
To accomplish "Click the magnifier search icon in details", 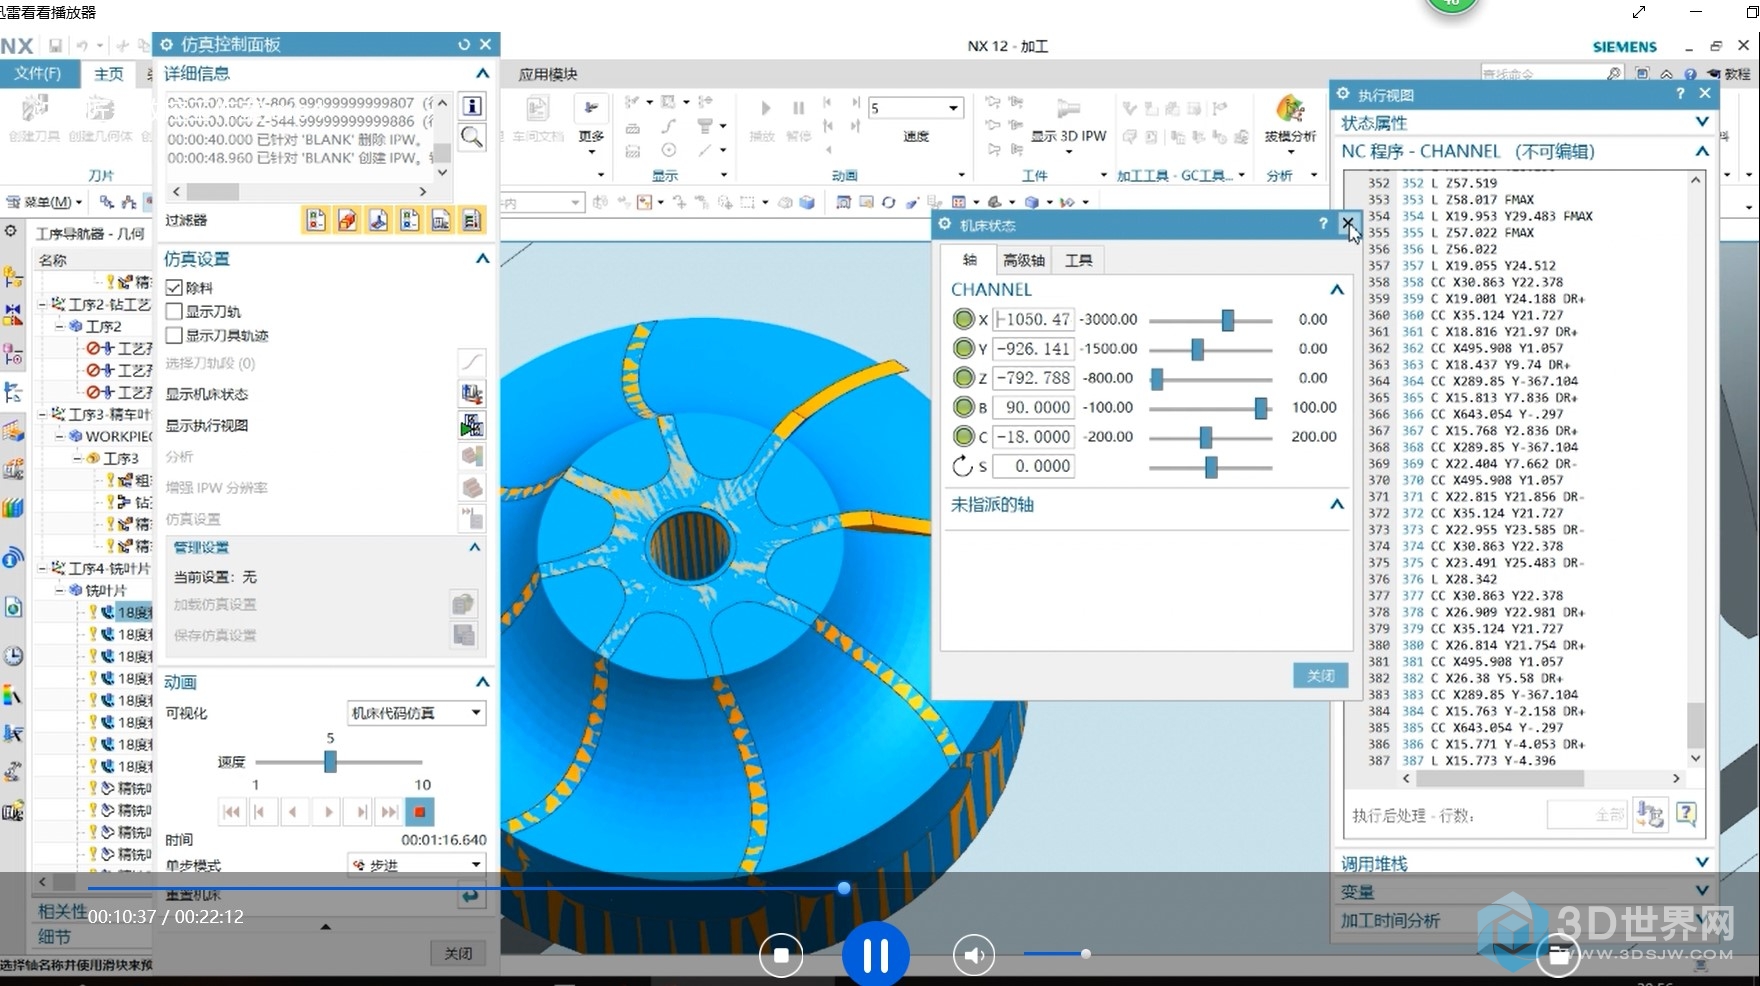I will click(x=472, y=137).
